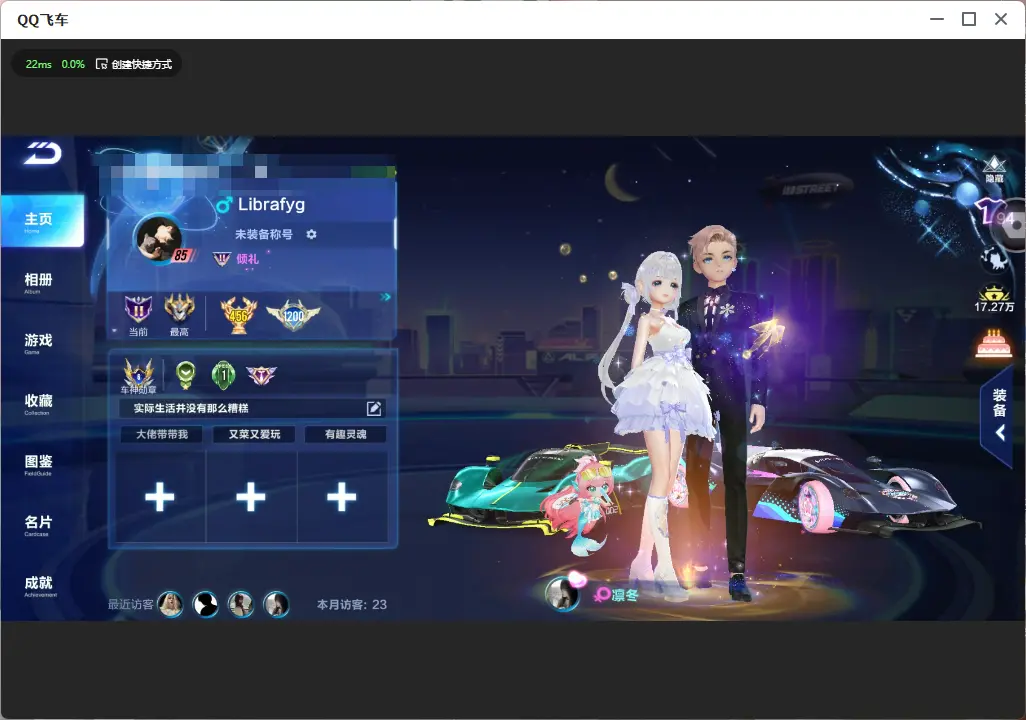Select the 大佬带带我 tag
The width and height of the screenshot is (1026, 720).
(x=162, y=434)
